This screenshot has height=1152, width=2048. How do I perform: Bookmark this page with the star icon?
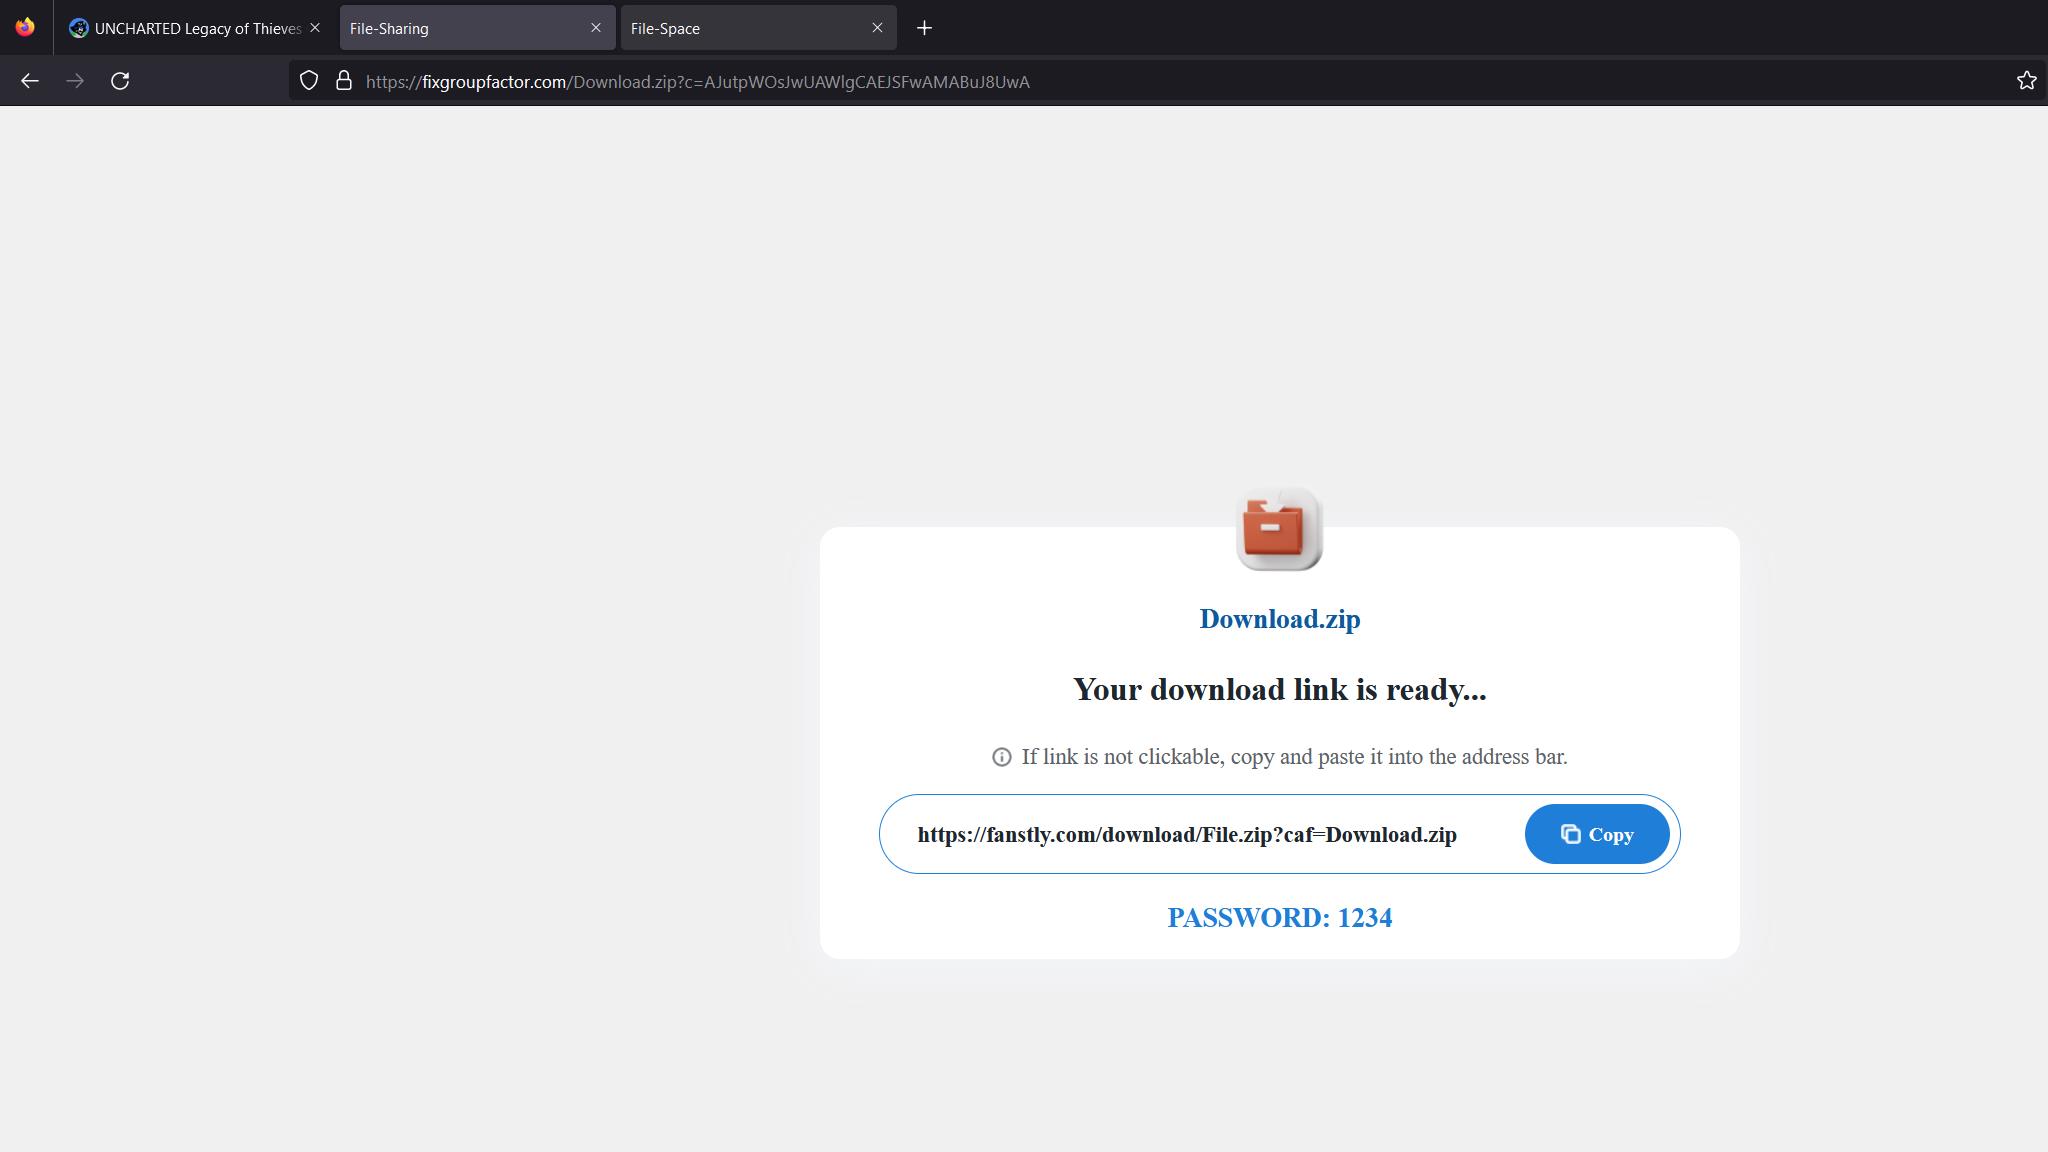[x=2026, y=81]
